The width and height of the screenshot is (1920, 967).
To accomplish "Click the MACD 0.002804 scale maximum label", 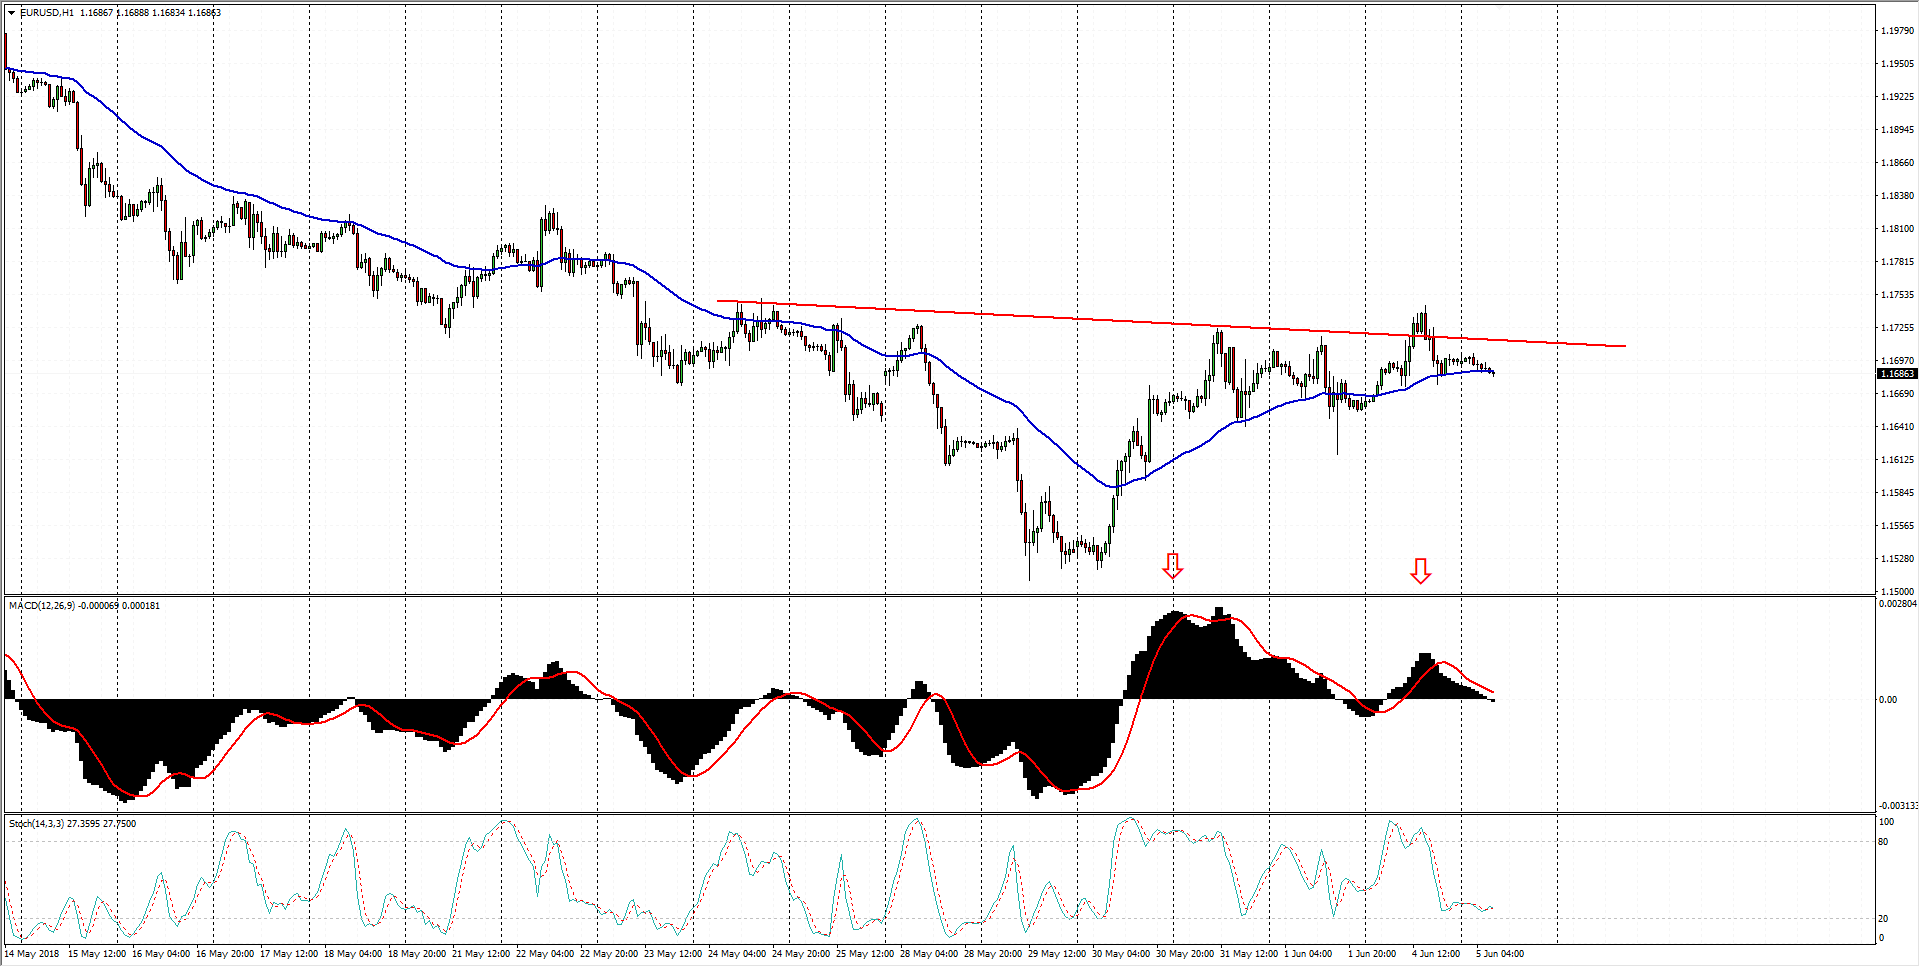I will click(1897, 604).
